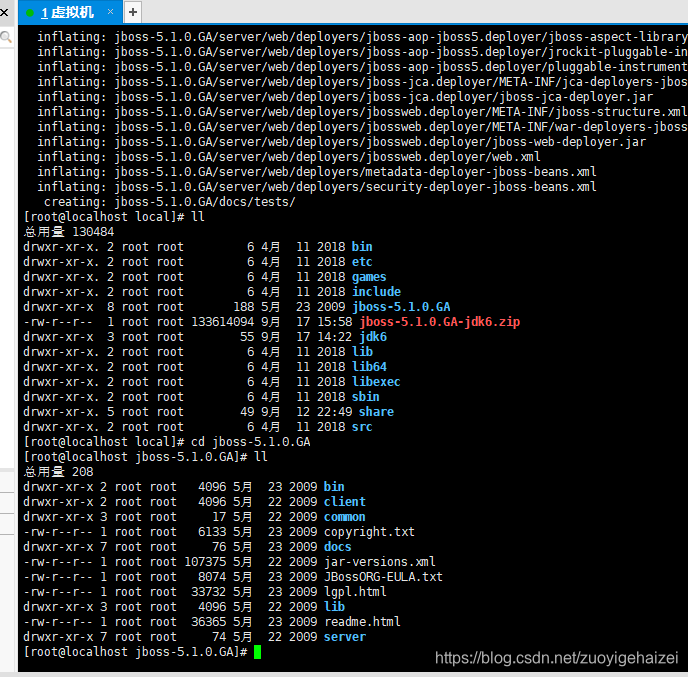Click the 'sbin' directory entry
The image size is (688, 677).
[366, 397]
